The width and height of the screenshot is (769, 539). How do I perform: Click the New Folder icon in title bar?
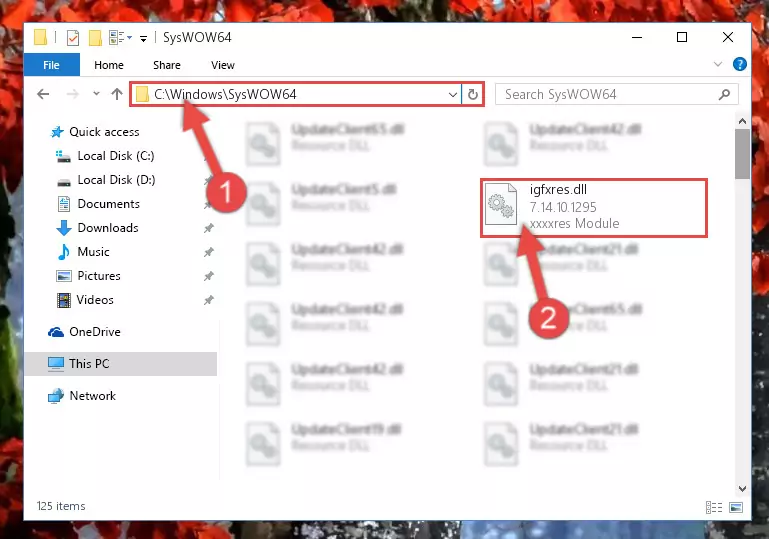(95, 37)
